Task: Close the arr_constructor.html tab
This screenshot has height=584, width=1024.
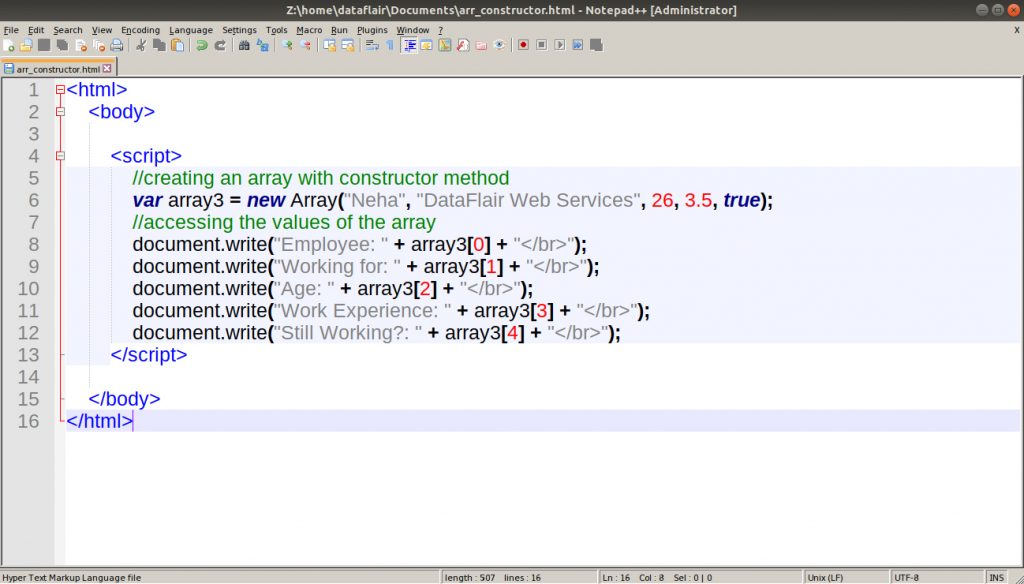Action: point(107,68)
